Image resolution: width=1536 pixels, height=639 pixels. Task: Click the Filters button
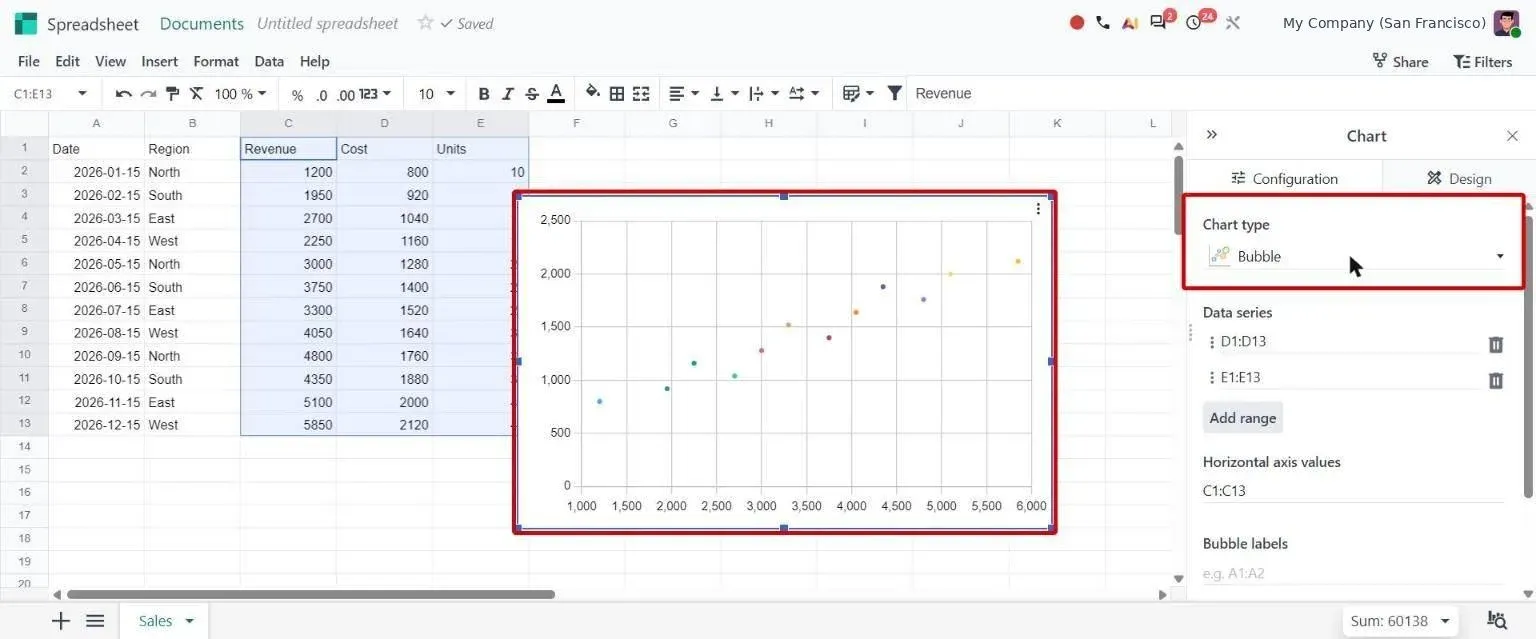(1482, 61)
